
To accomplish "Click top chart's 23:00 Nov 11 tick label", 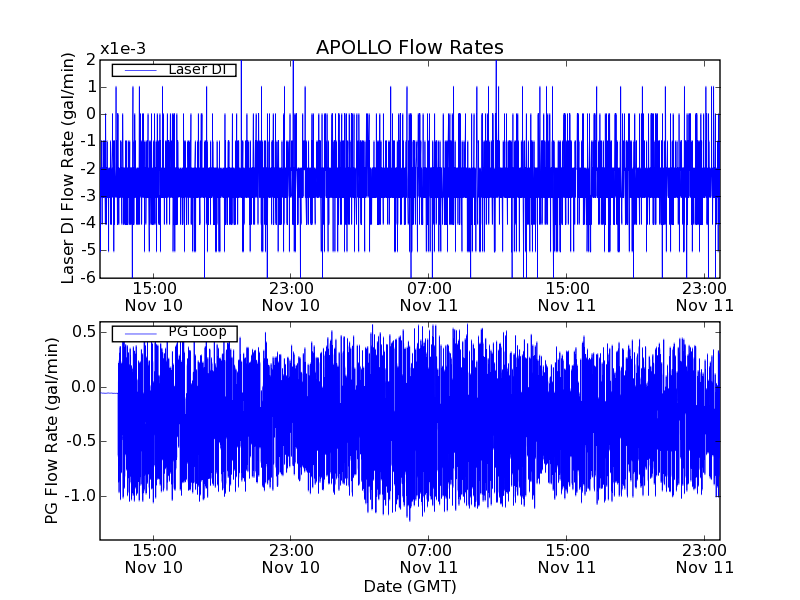I will click(704, 296).
